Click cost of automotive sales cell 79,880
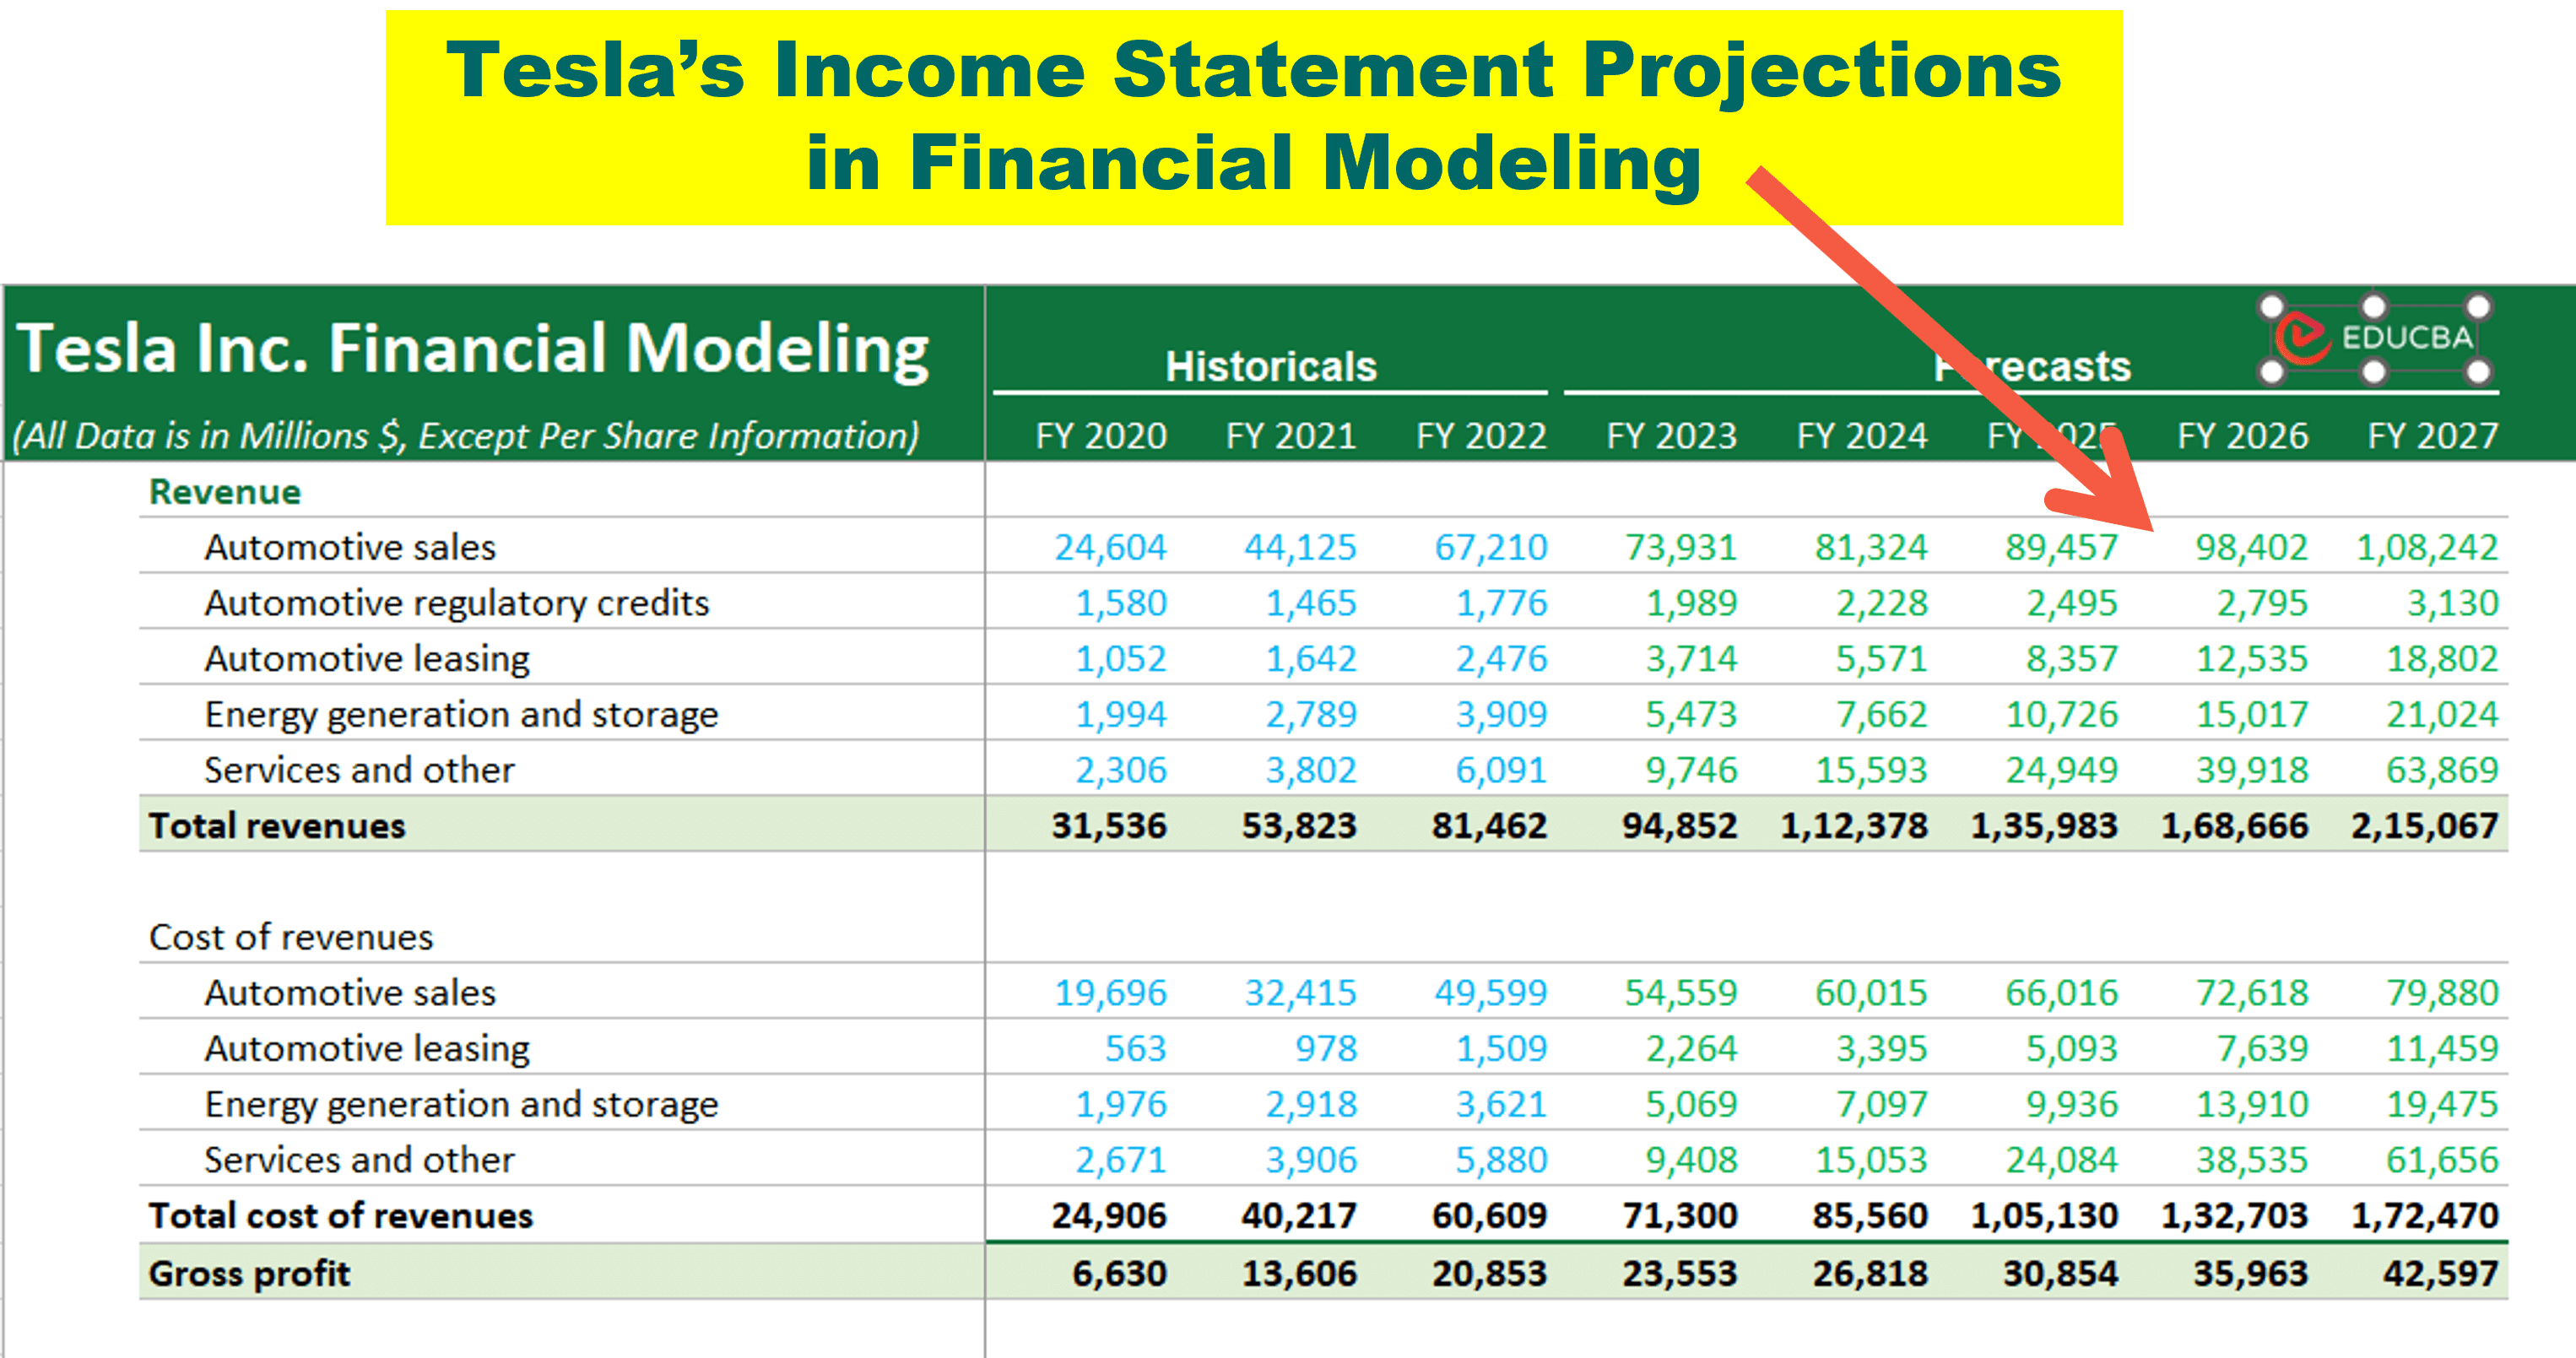This screenshot has width=2576, height=1358. pos(2443,993)
